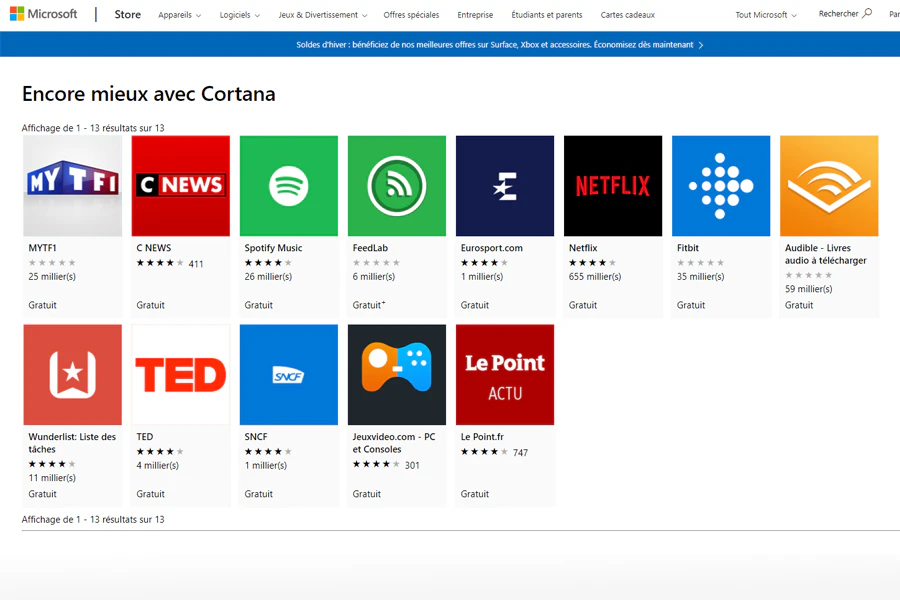Open the Audible orange app icon
The height and width of the screenshot is (600, 900).
(829, 186)
